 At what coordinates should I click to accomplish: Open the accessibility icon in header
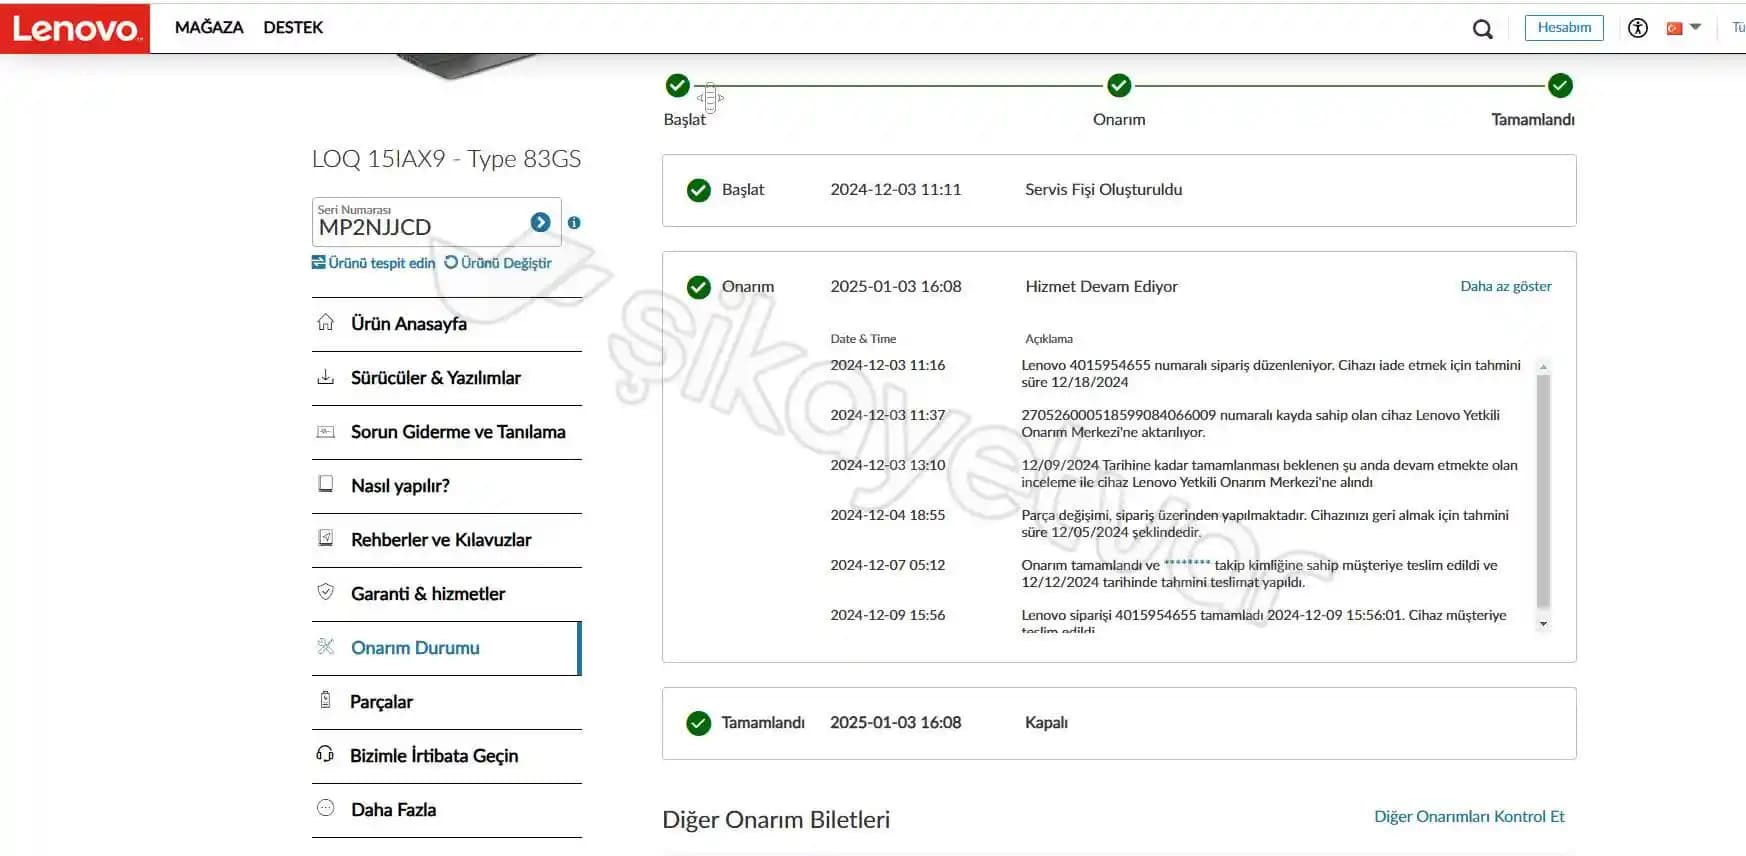point(1638,28)
